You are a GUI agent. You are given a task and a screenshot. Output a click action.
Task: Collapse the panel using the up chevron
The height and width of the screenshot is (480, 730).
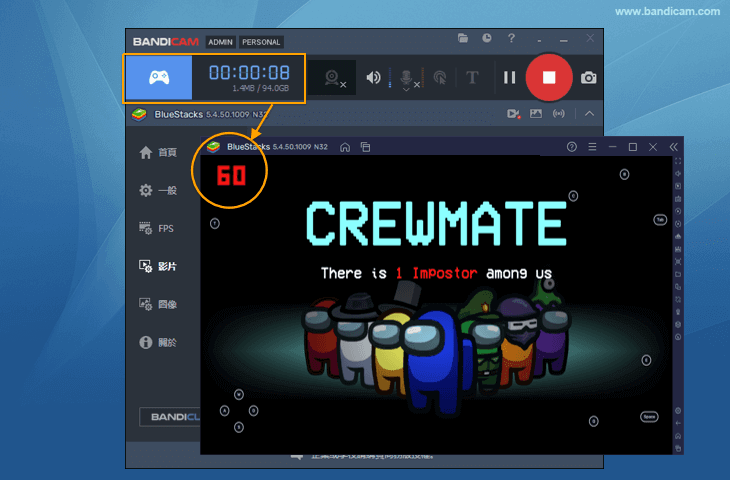[x=590, y=114]
